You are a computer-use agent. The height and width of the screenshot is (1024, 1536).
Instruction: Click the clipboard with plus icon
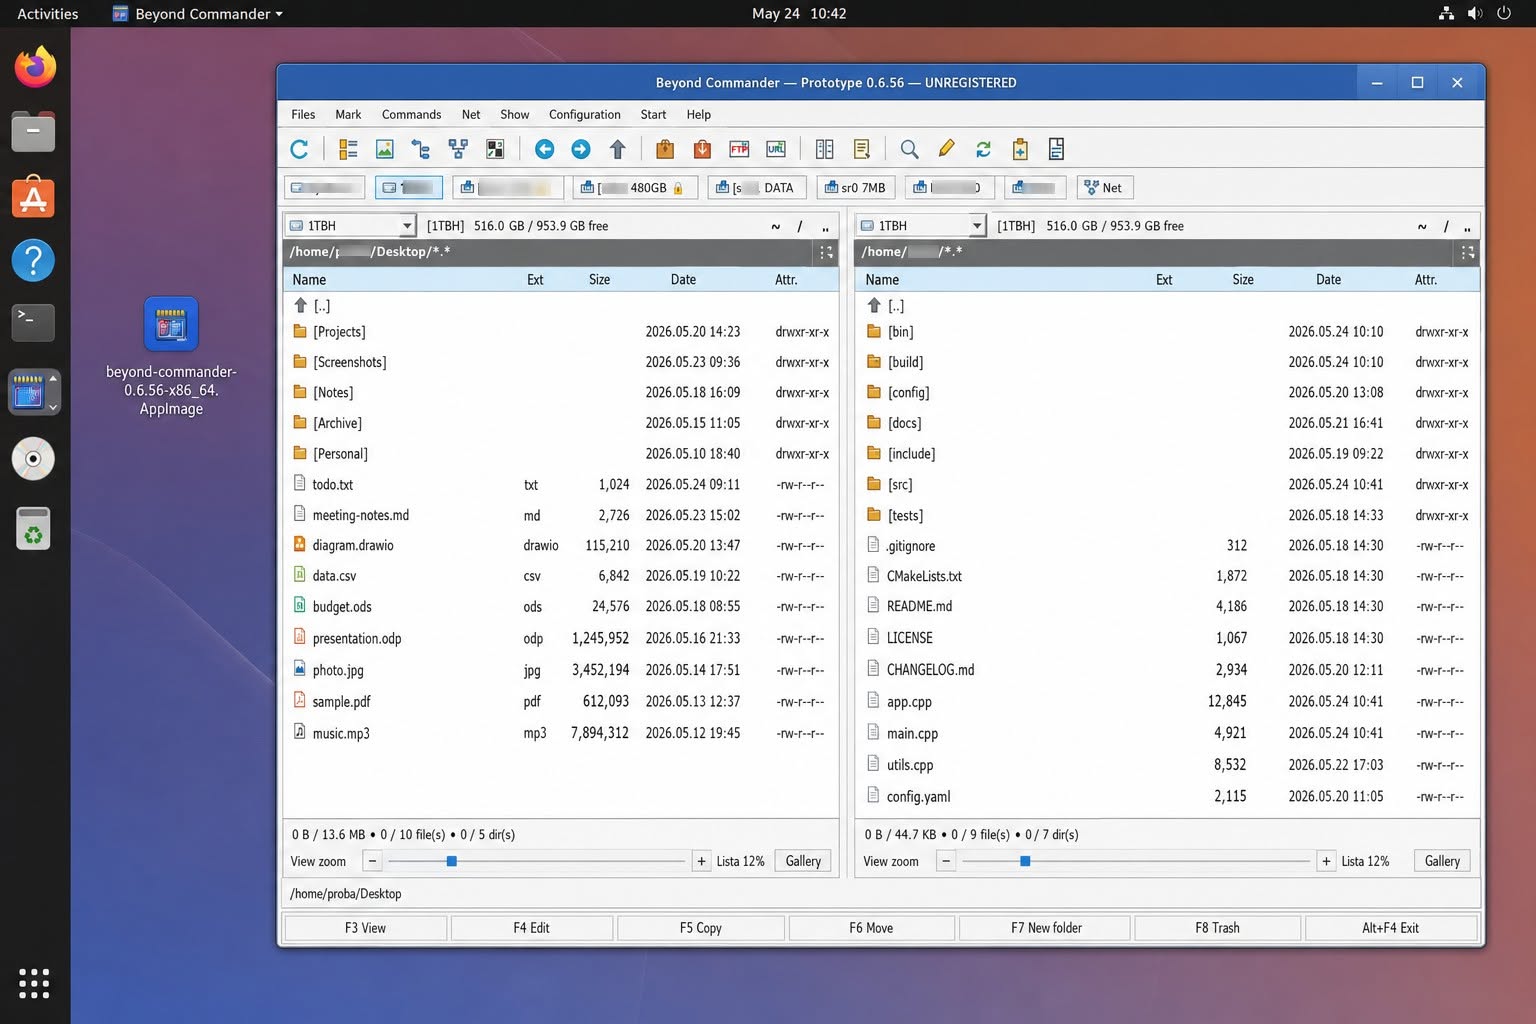1020,150
